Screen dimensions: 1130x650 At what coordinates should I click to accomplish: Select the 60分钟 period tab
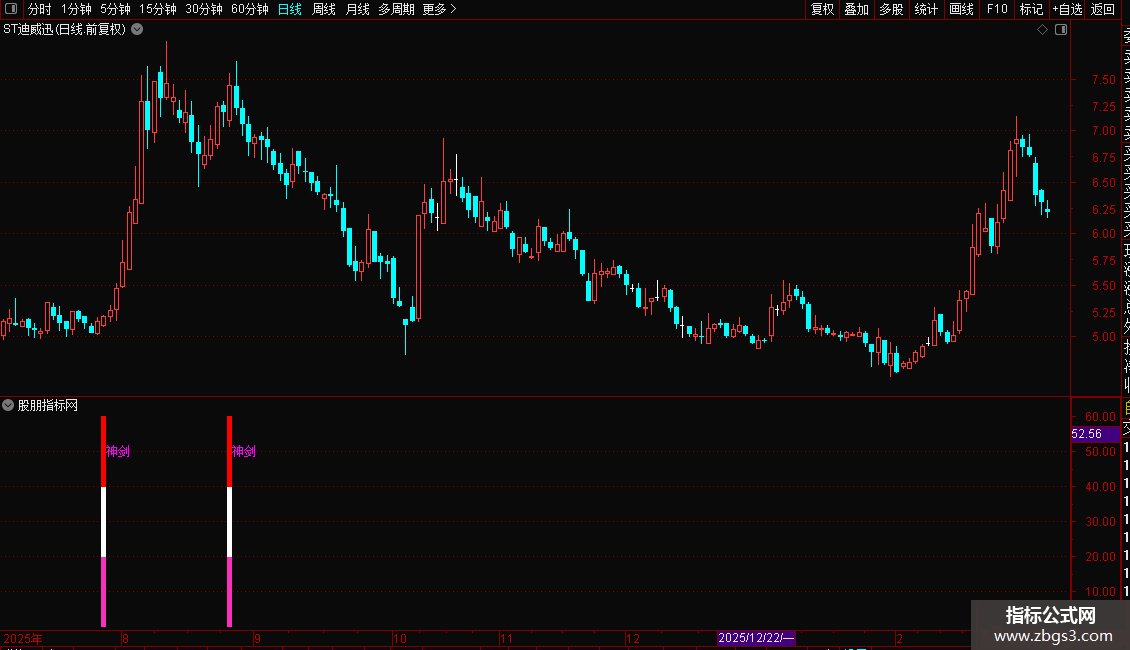click(x=250, y=9)
